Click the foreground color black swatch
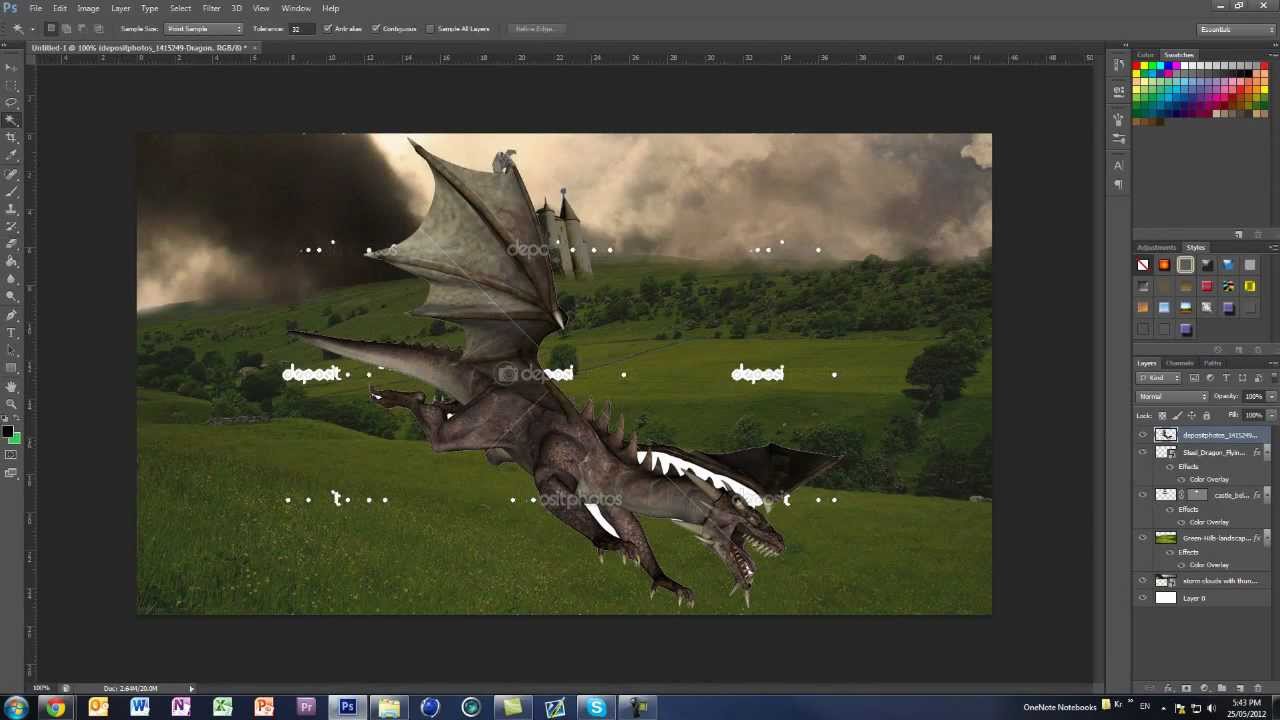 tap(7, 431)
